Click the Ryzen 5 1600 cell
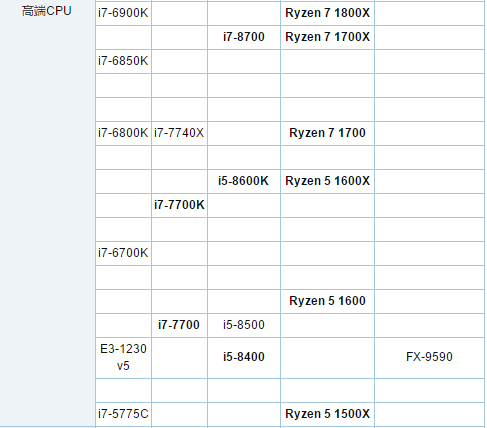The width and height of the screenshot is (487, 428). point(327,301)
